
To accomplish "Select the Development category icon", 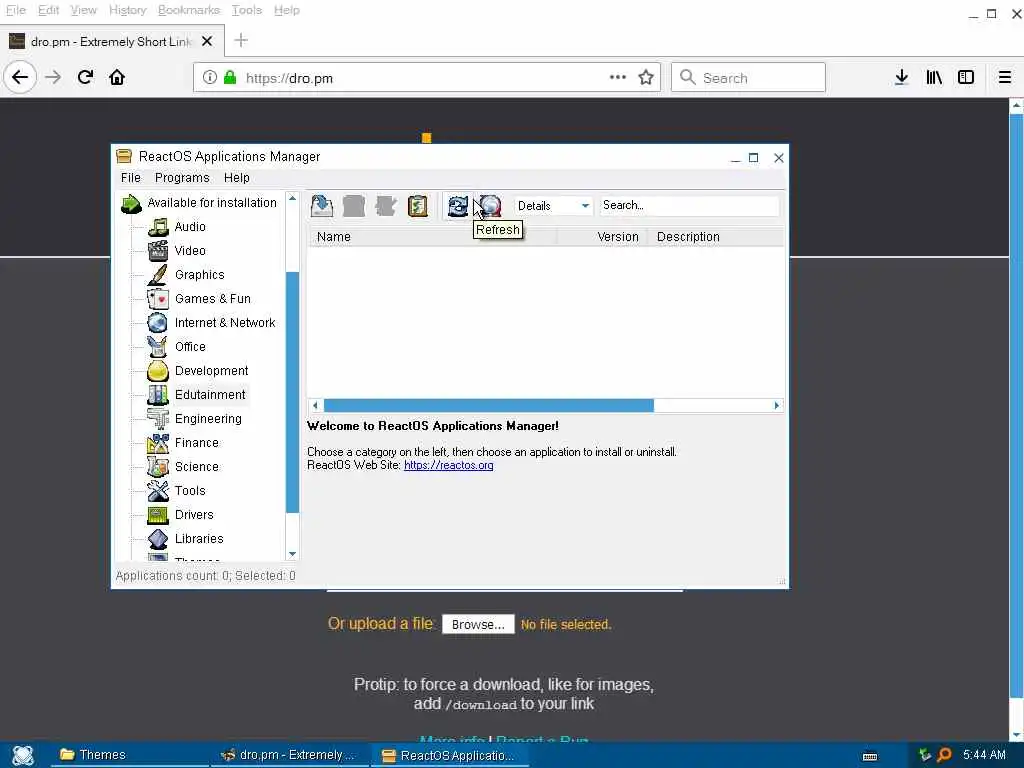I will [158, 371].
